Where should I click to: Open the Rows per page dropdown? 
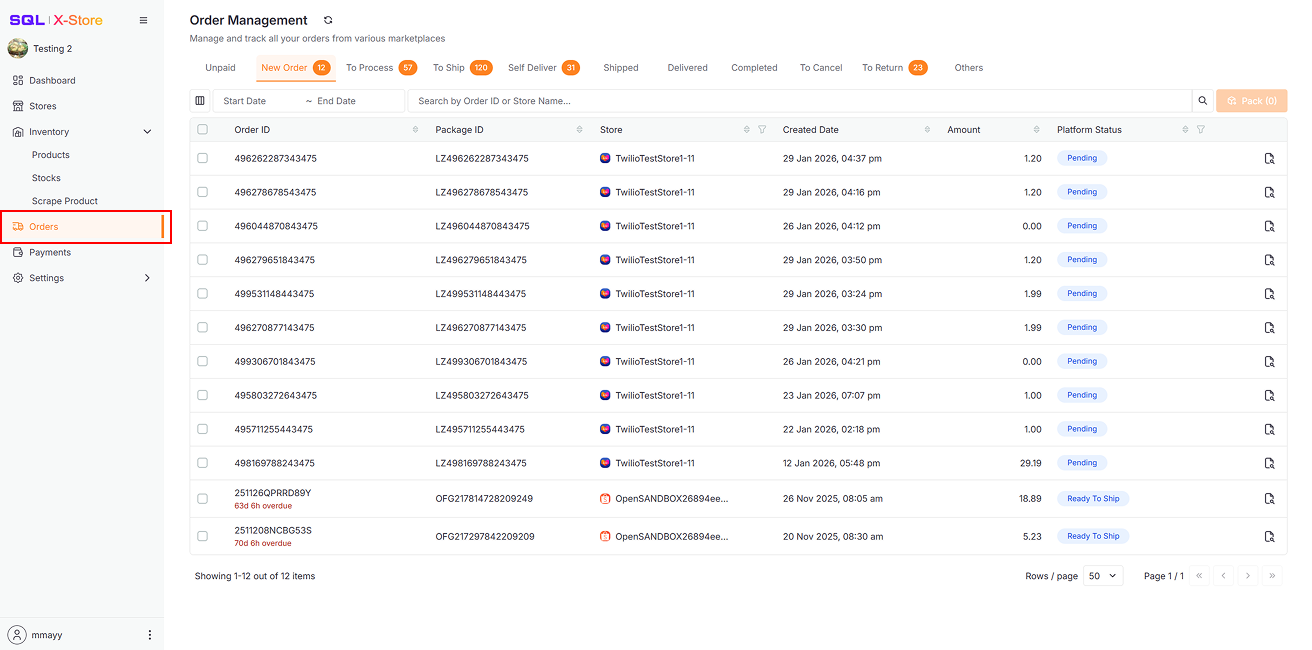(1103, 575)
